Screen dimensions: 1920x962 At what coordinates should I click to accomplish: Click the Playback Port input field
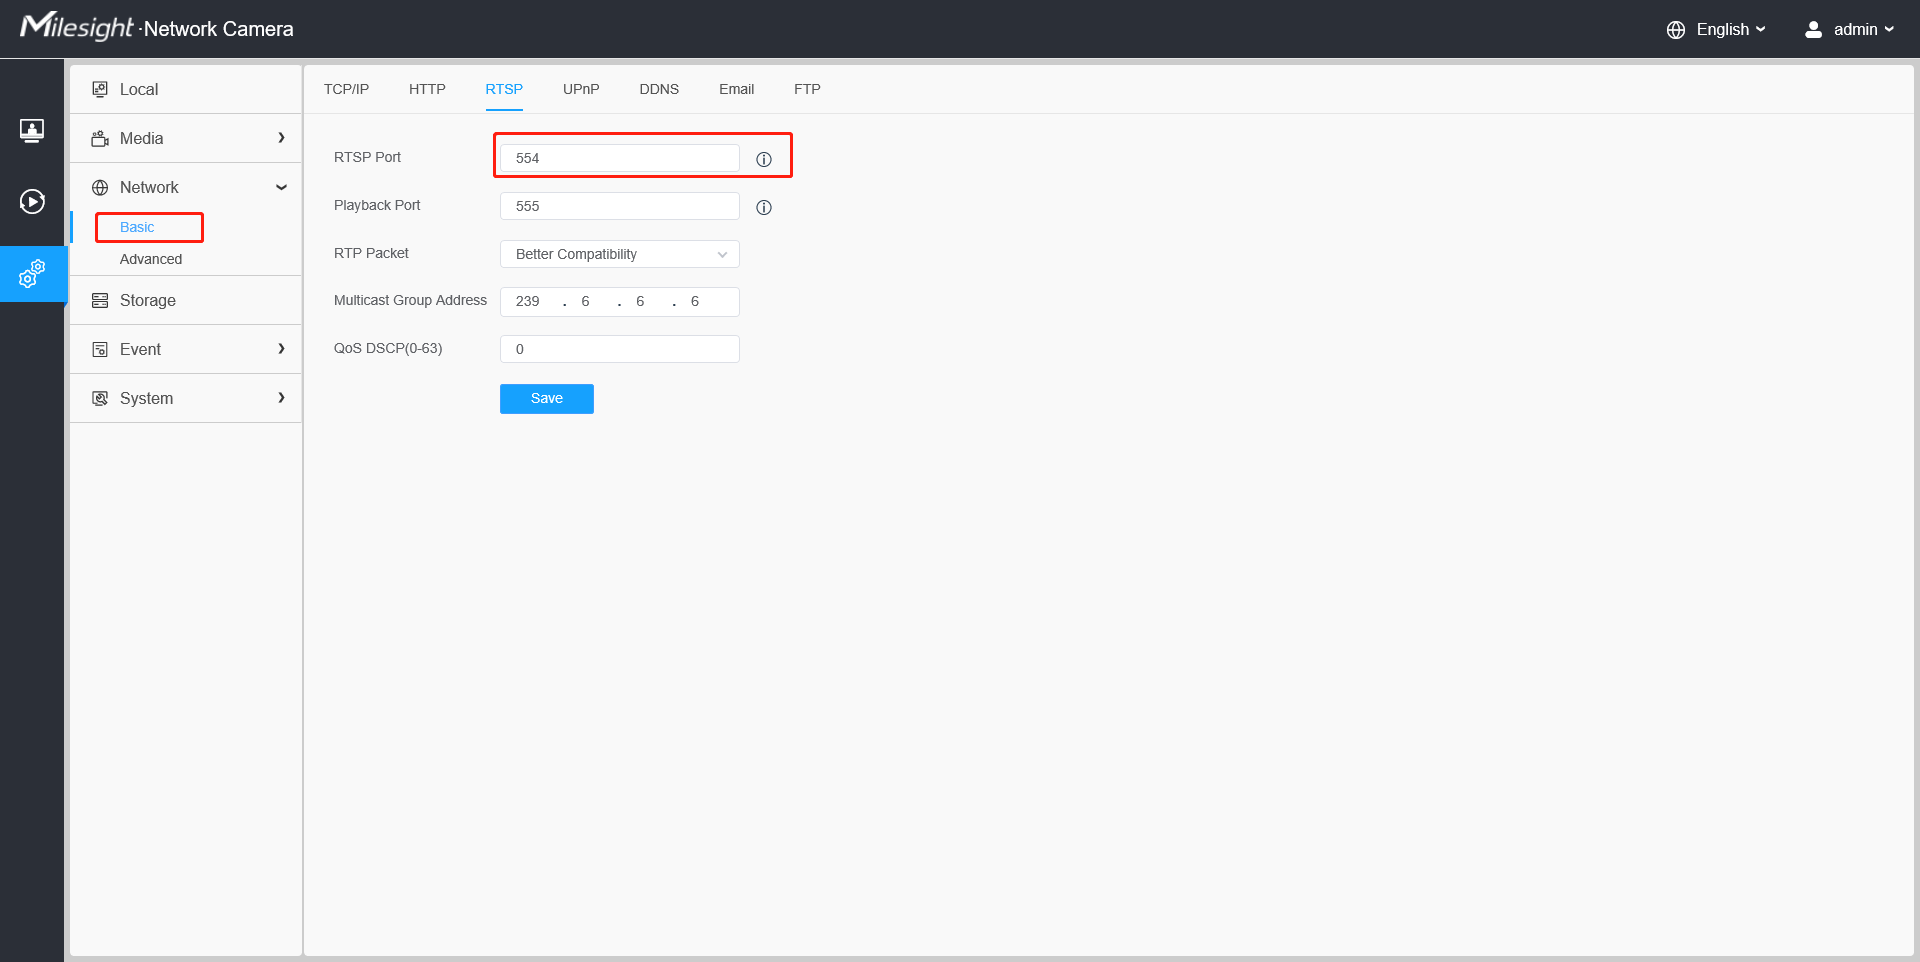coord(620,206)
